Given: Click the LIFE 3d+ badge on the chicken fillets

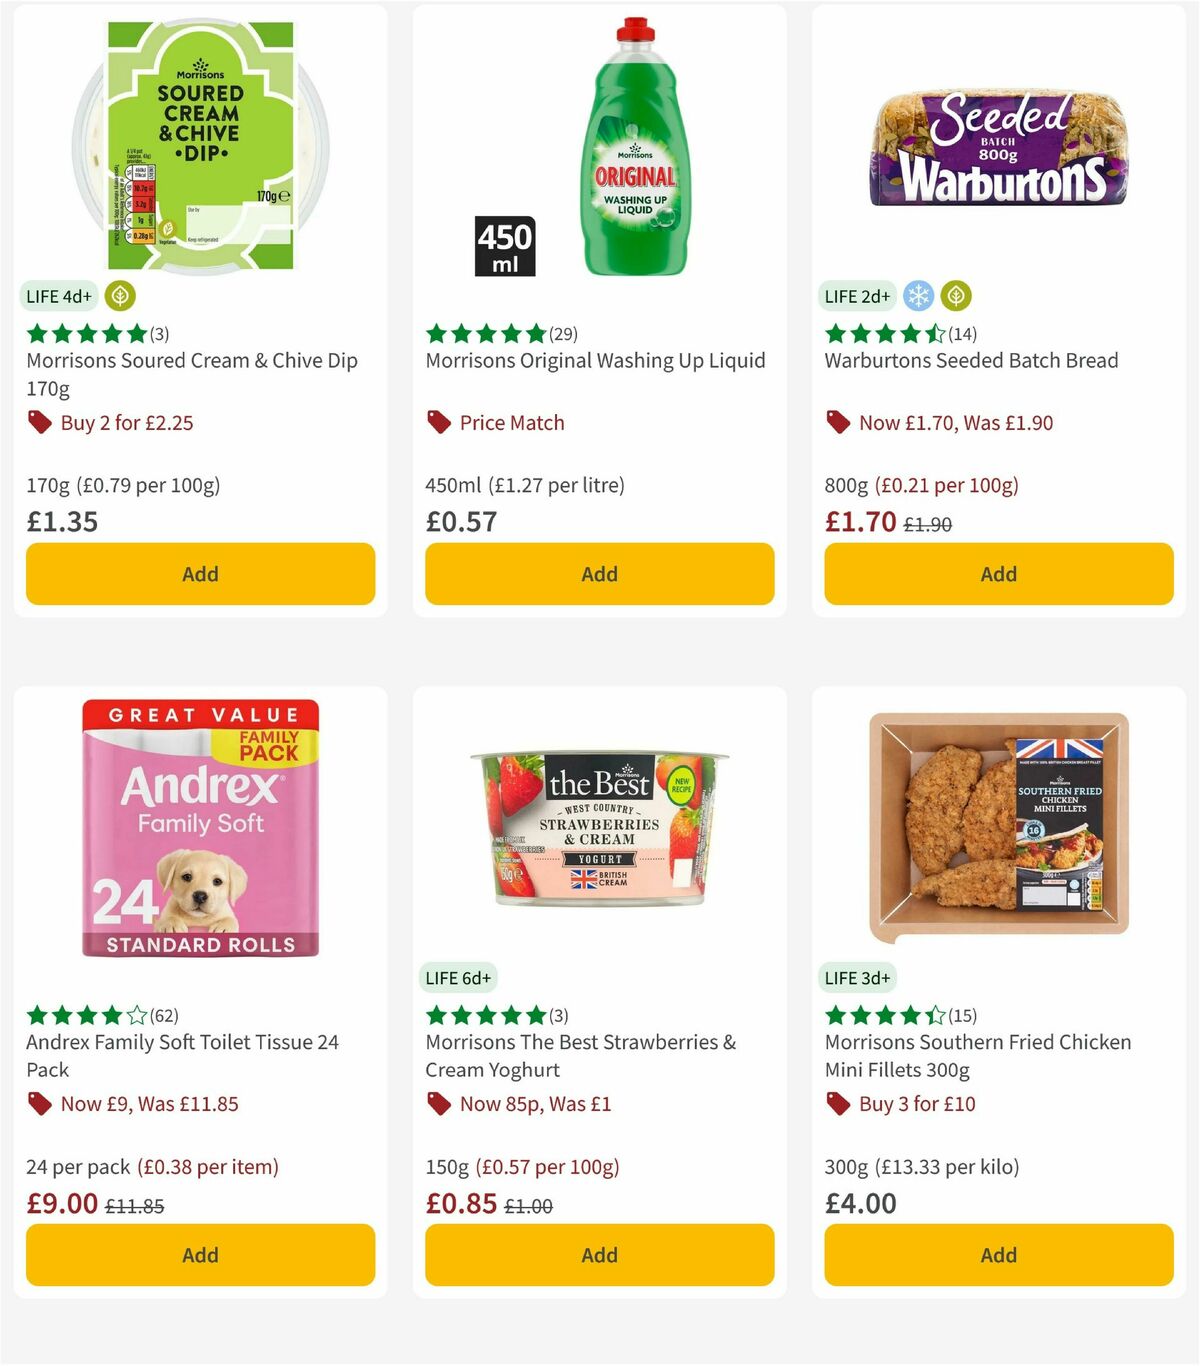Looking at the screenshot, I should click(x=856, y=977).
